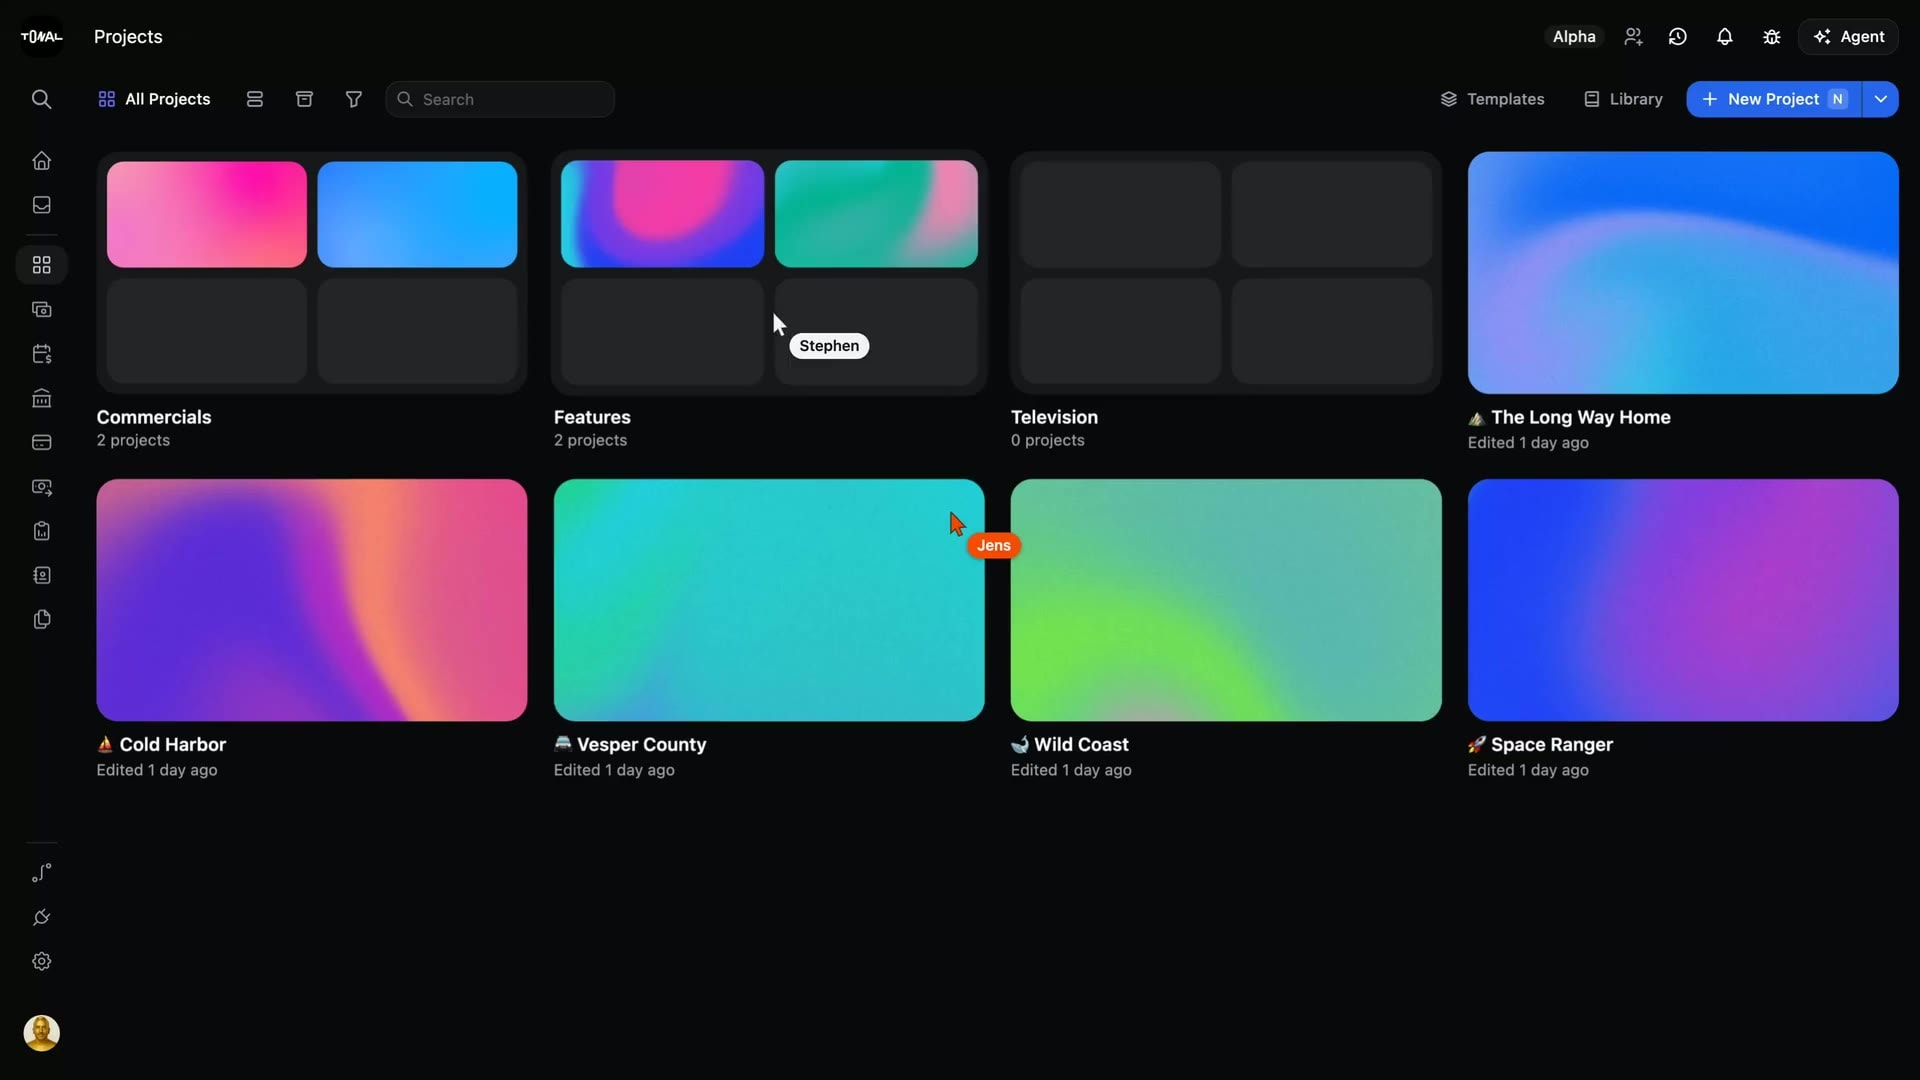Create a New Project

1774,99
